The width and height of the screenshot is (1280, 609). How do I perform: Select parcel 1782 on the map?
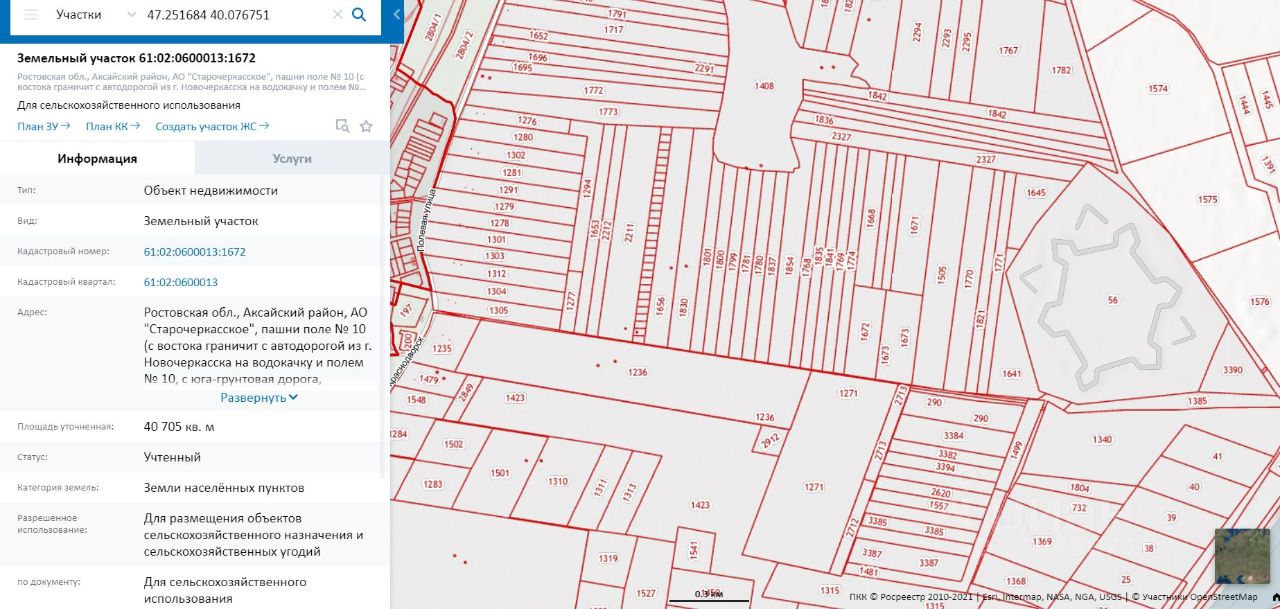pyautogui.click(x=1061, y=70)
